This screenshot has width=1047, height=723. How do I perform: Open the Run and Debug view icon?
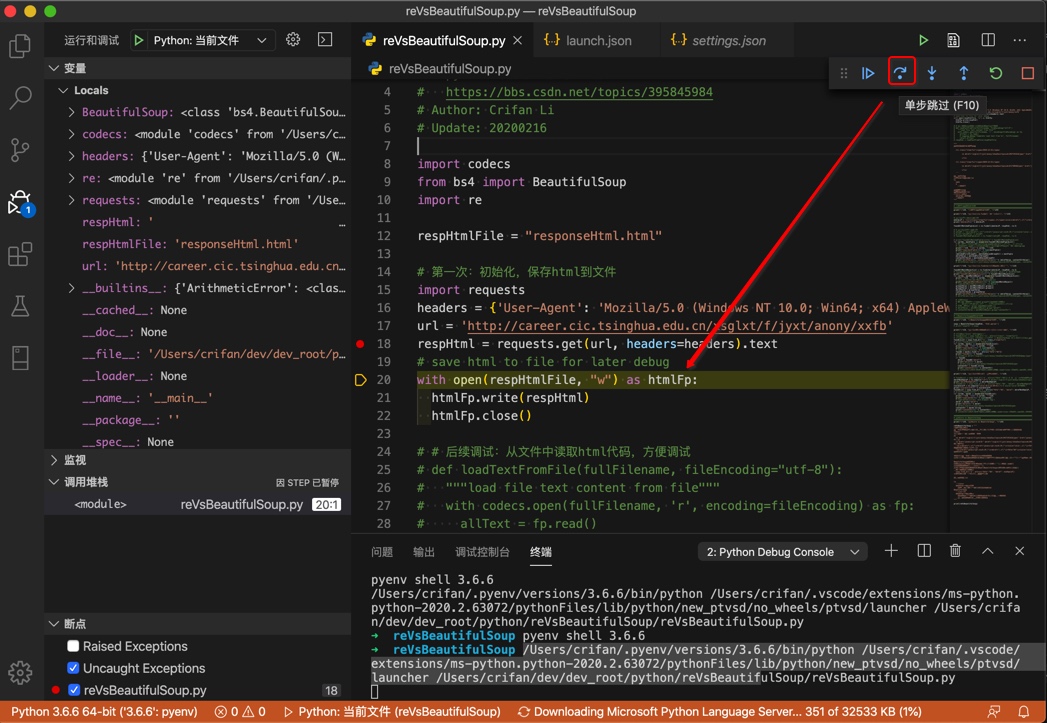(x=20, y=202)
